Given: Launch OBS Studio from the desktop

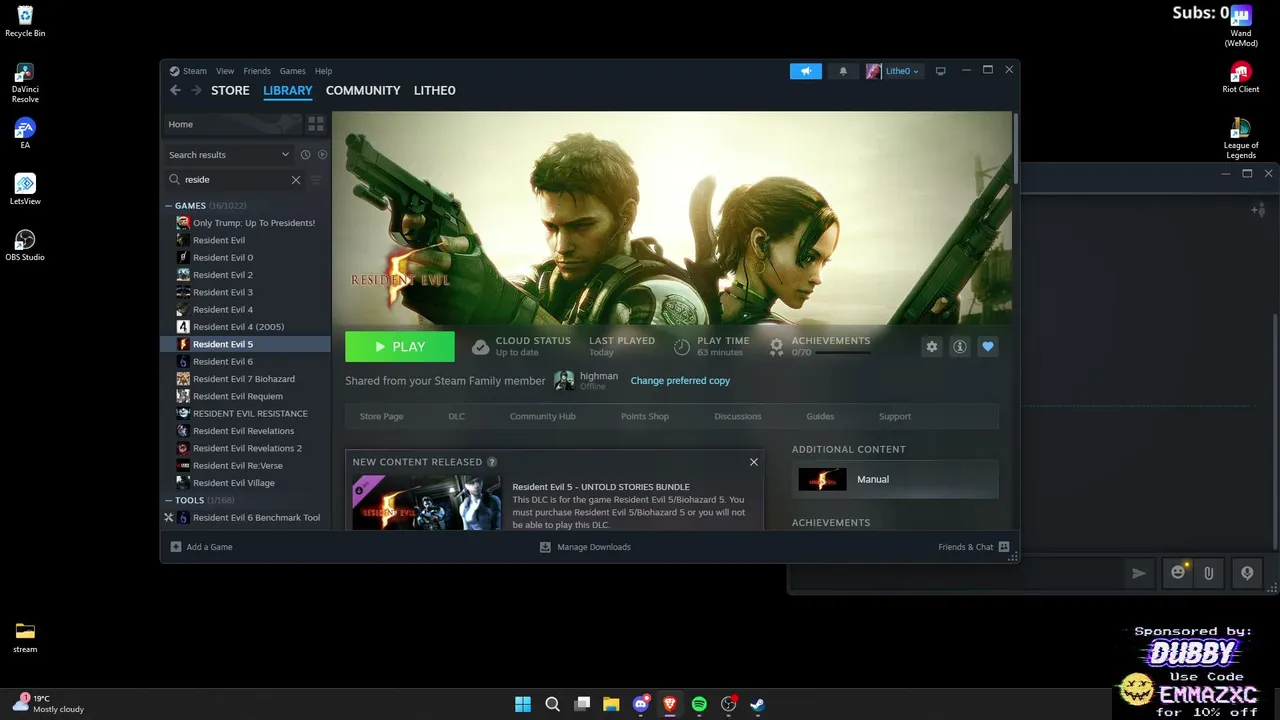Looking at the screenshot, I should point(25,246).
